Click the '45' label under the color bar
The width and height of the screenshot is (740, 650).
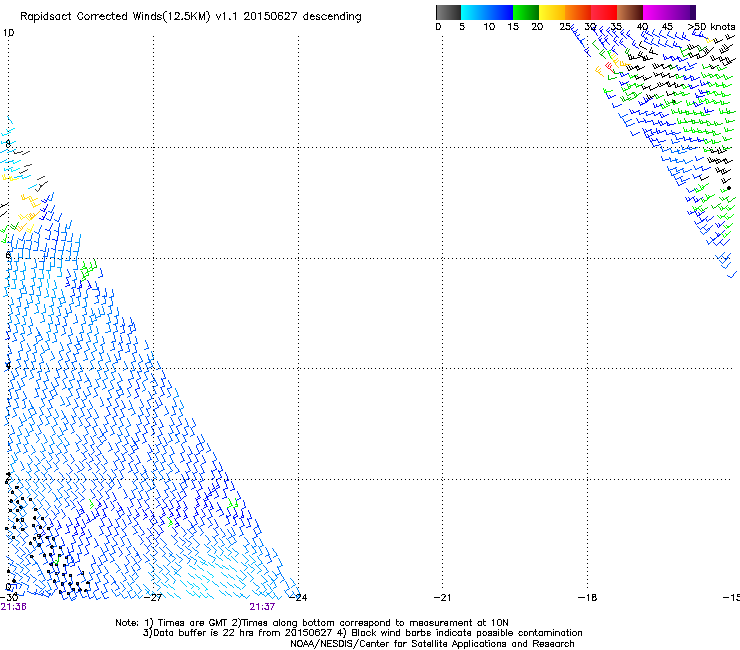(x=667, y=26)
